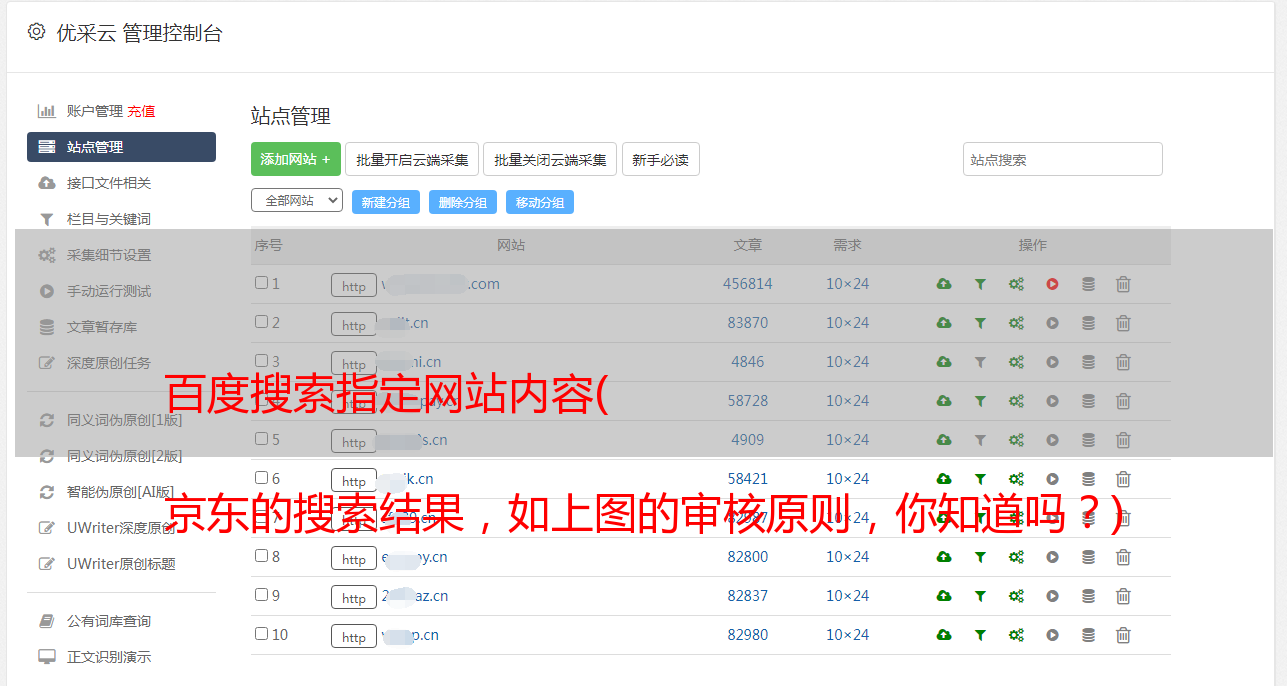Image resolution: width=1287 pixels, height=686 pixels.
Task: Click the play icon in row 8
Action: click(1052, 557)
